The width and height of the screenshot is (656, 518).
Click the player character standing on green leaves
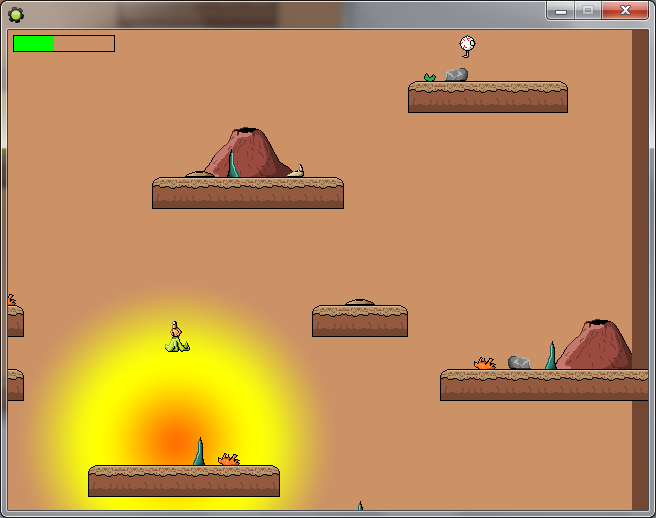click(x=177, y=337)
